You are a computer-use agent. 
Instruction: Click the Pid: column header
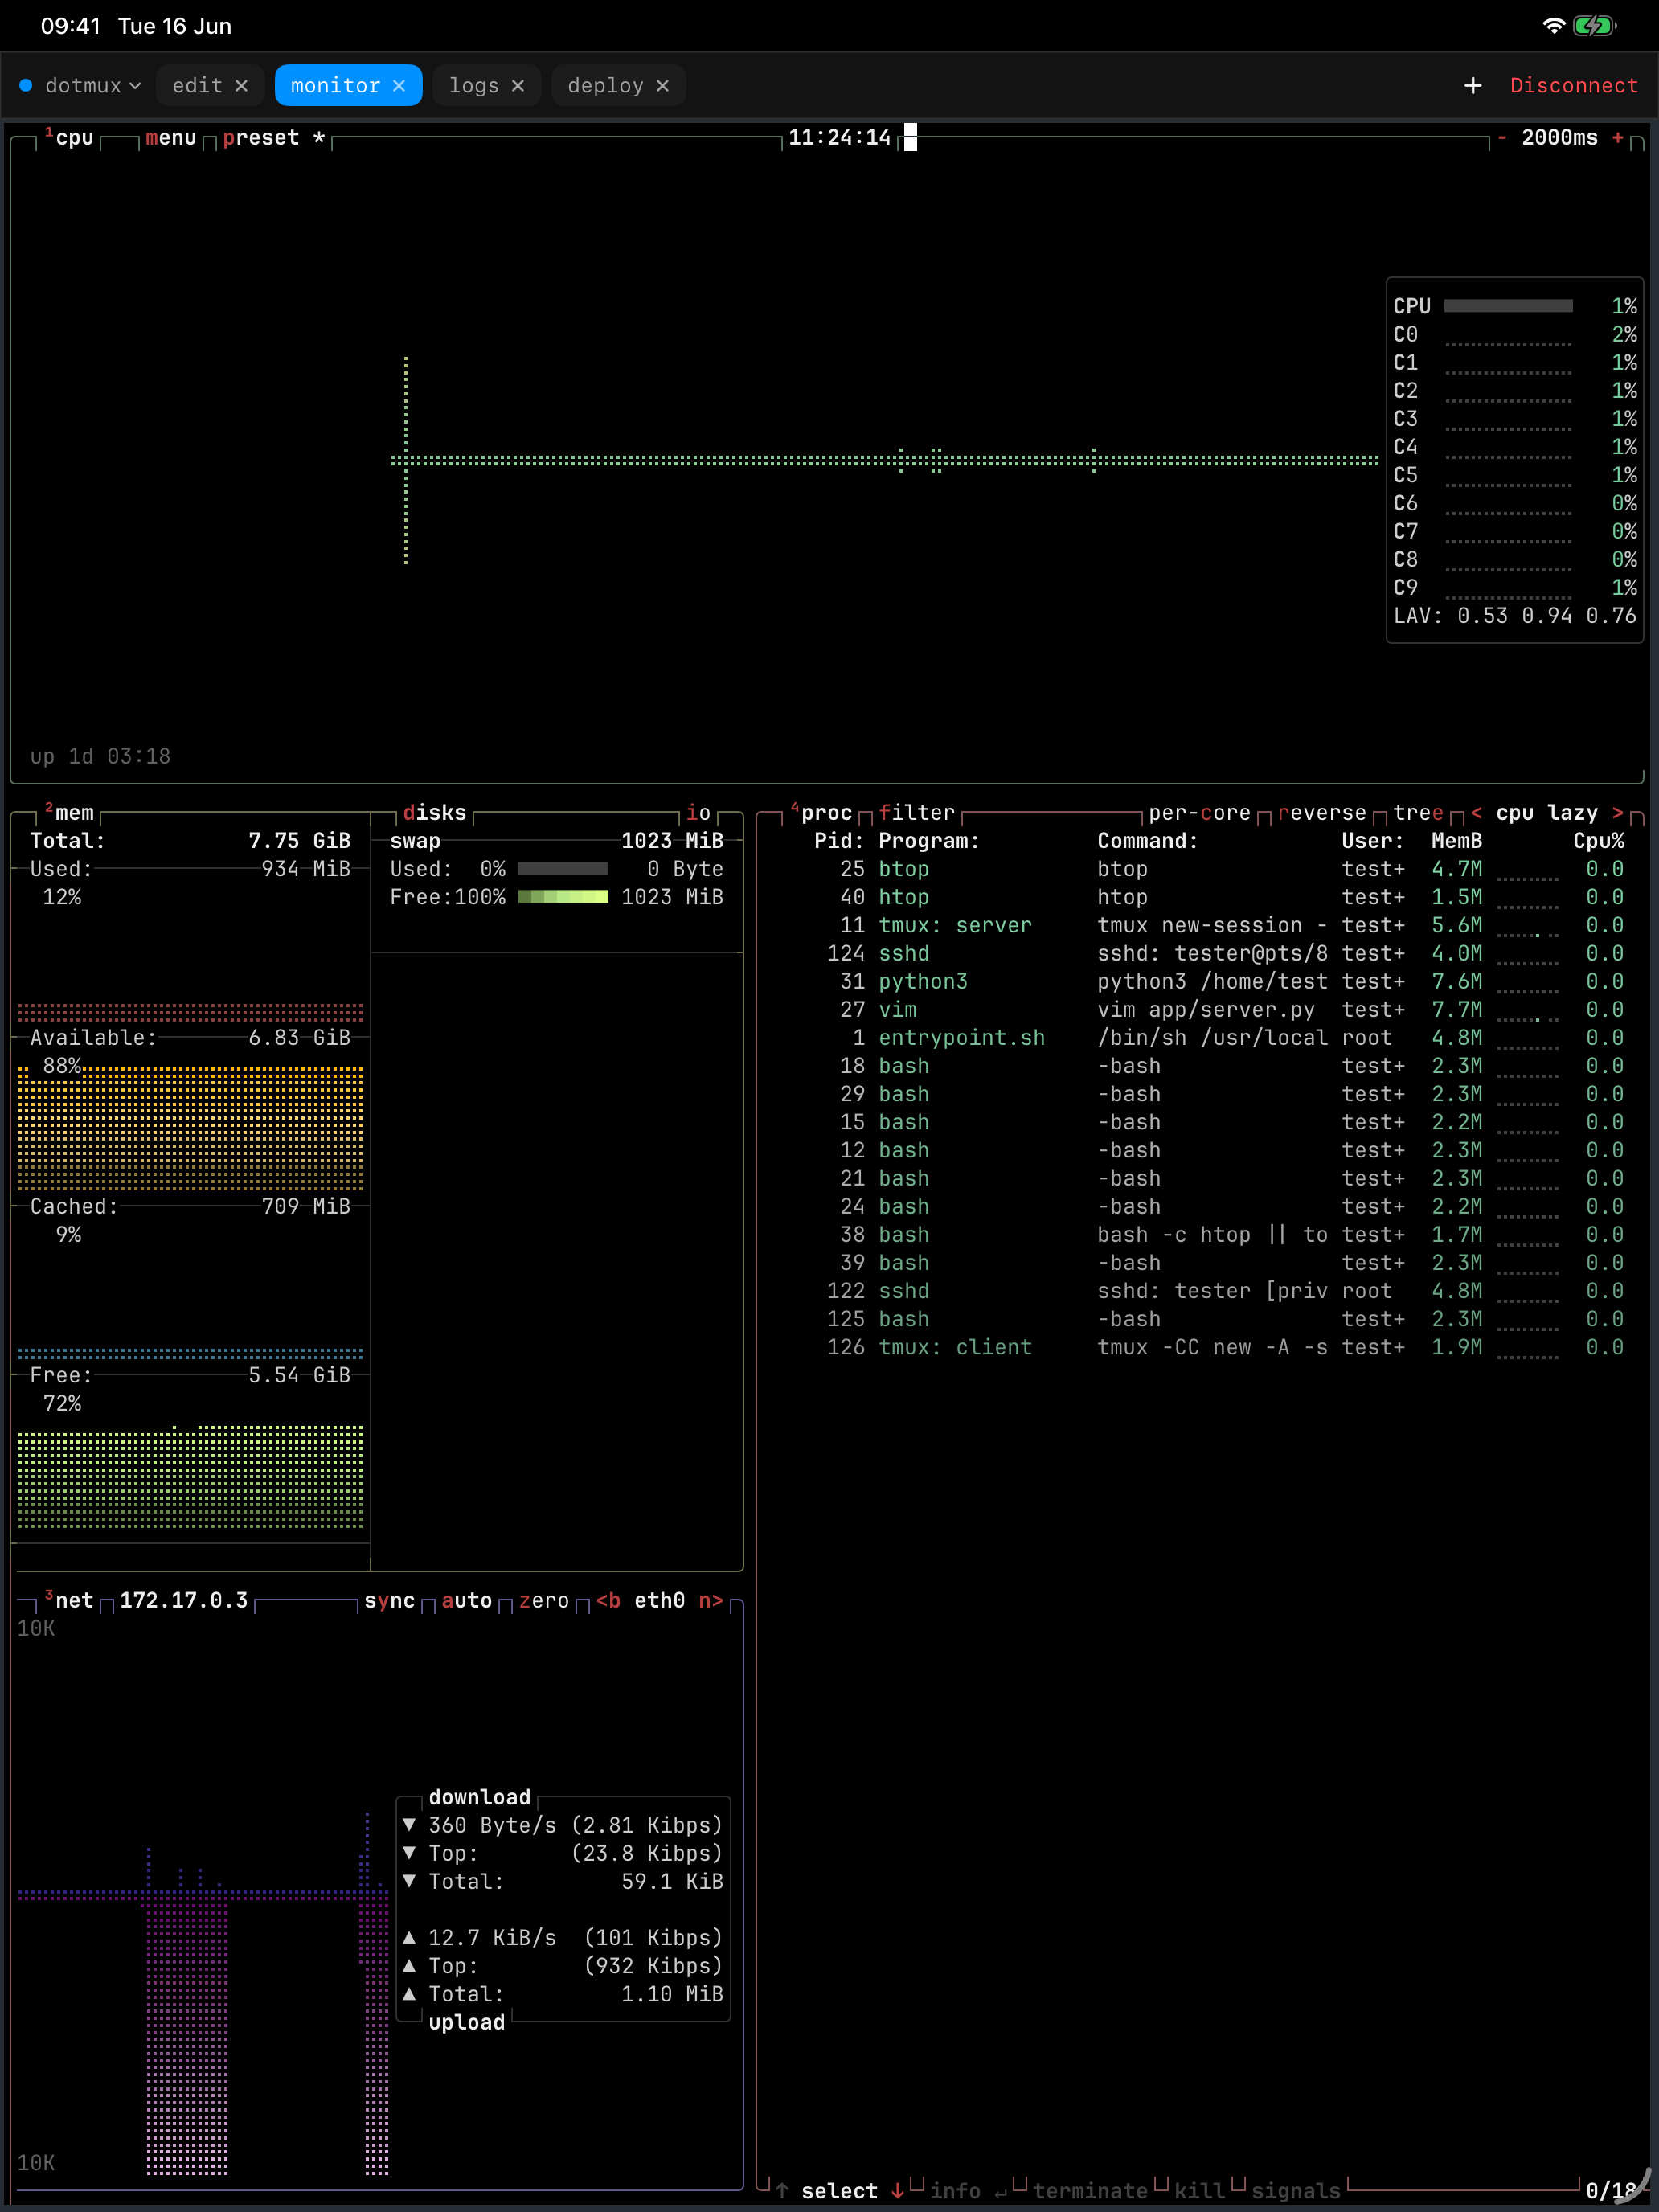coord(838,841)
